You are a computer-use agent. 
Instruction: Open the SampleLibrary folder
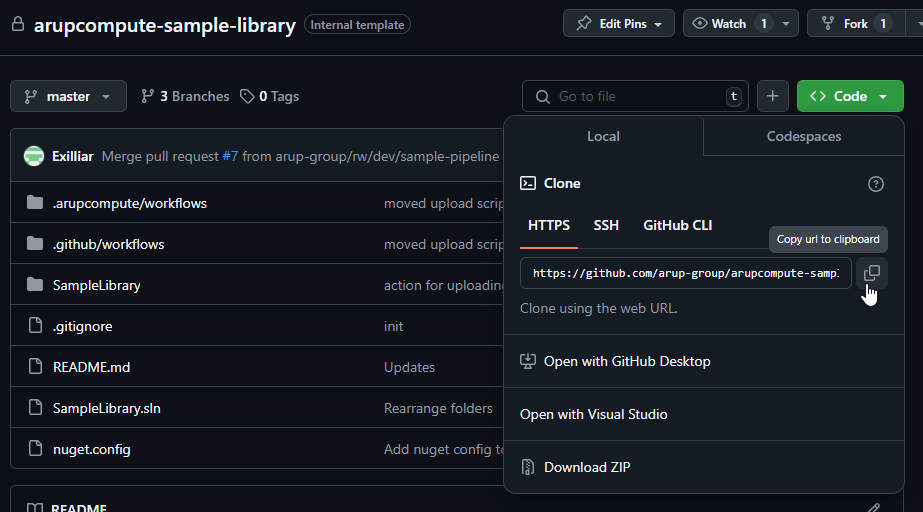pyautogui.click(x=97, y=285)
